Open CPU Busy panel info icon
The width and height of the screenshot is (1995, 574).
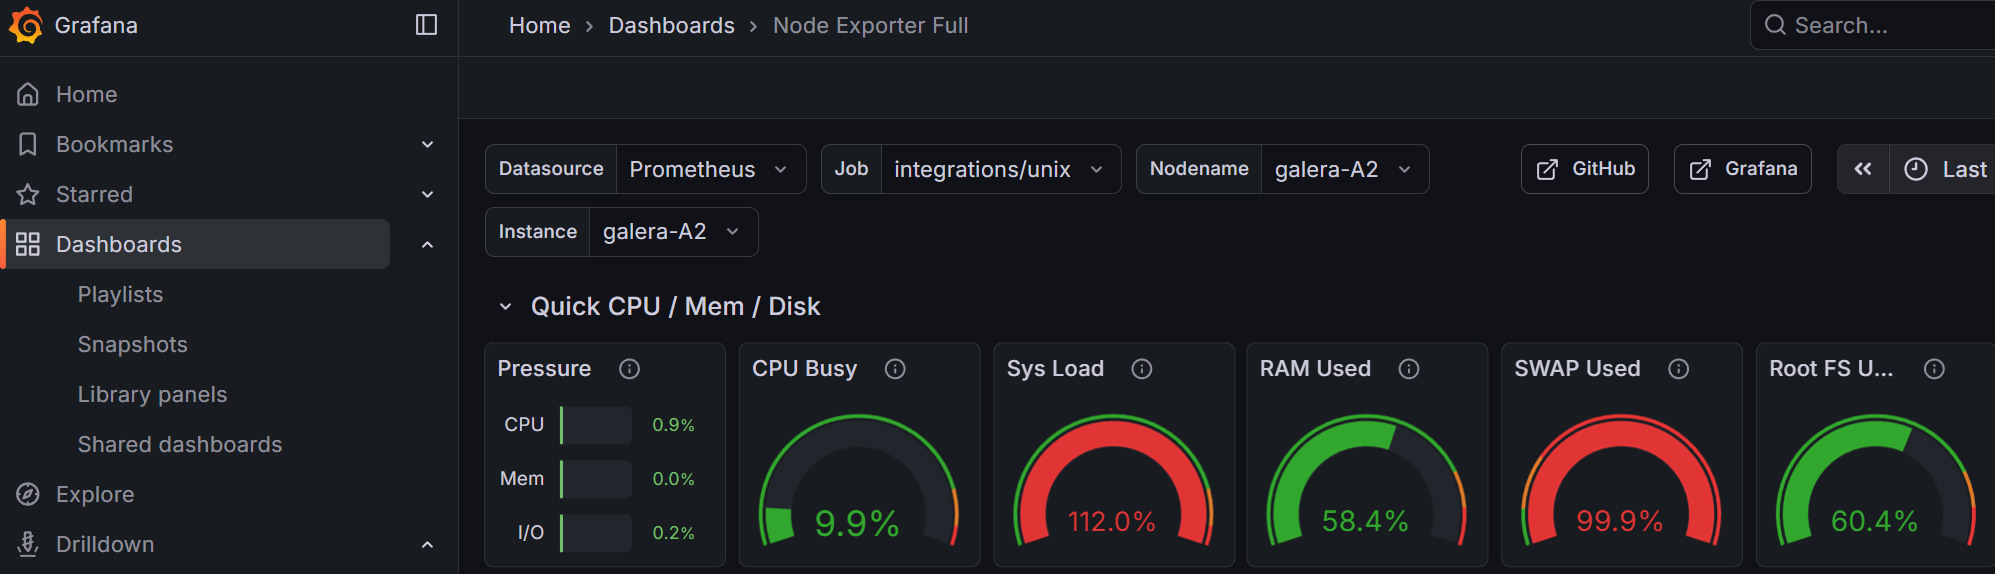pyautogui.click(x=895, y=369)
